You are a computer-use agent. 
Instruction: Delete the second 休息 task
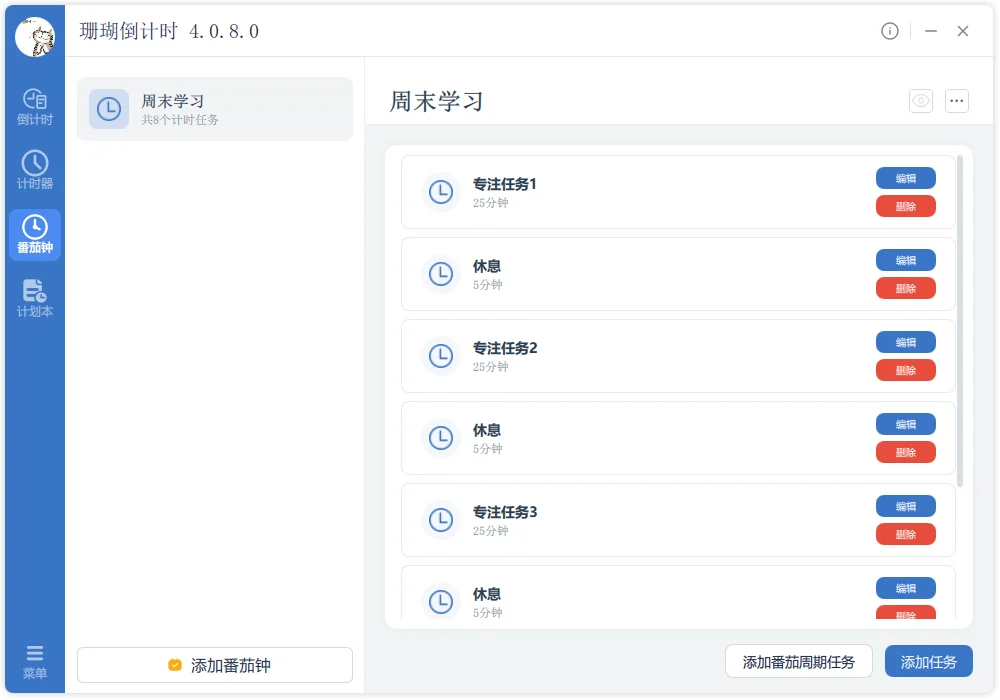coord(906,452)
